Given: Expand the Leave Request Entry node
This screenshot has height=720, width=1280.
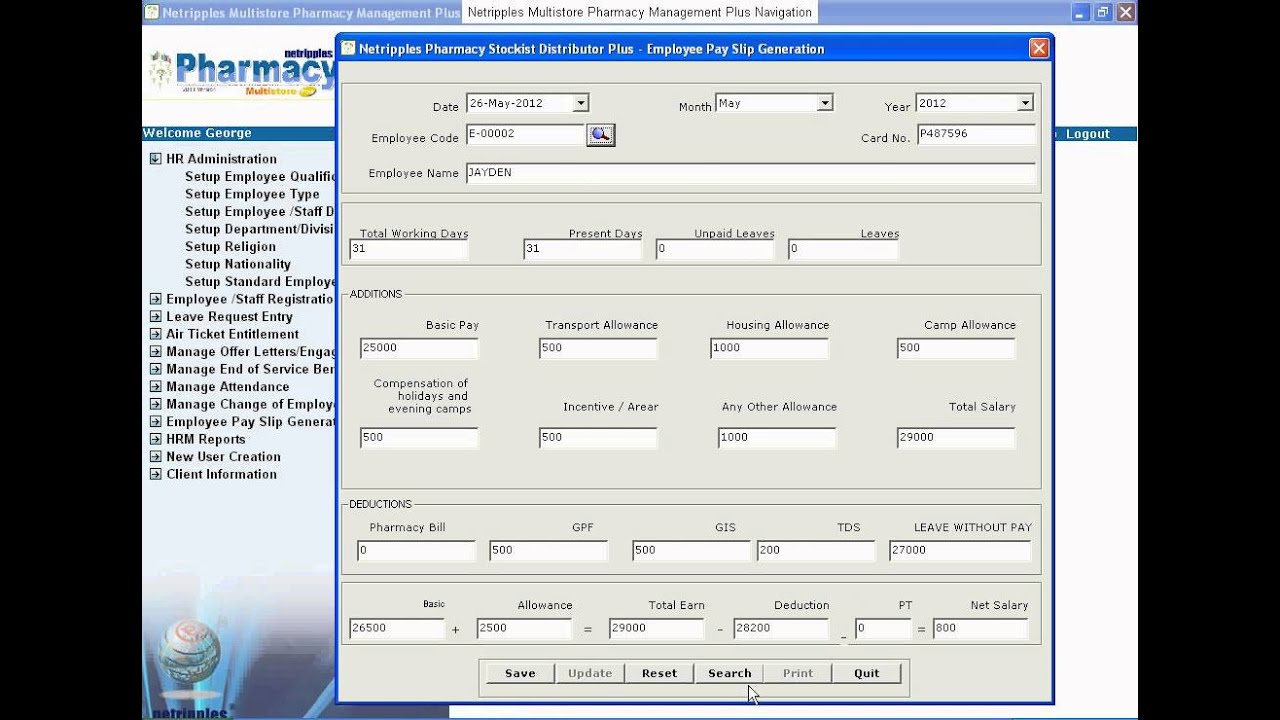Looking at the screenshot, I should [155, 317].
